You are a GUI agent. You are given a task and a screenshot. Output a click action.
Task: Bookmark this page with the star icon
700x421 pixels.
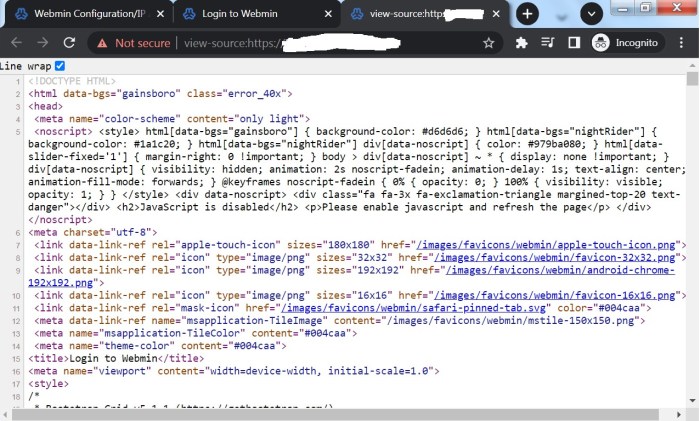click(488, 43)
